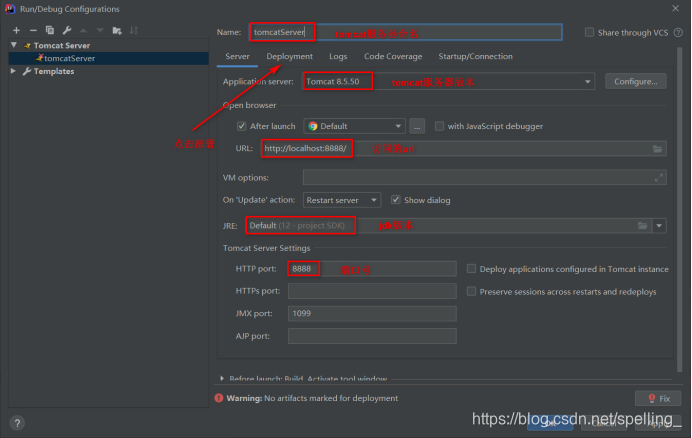Open the Logs tab

[x=338, y=57]
